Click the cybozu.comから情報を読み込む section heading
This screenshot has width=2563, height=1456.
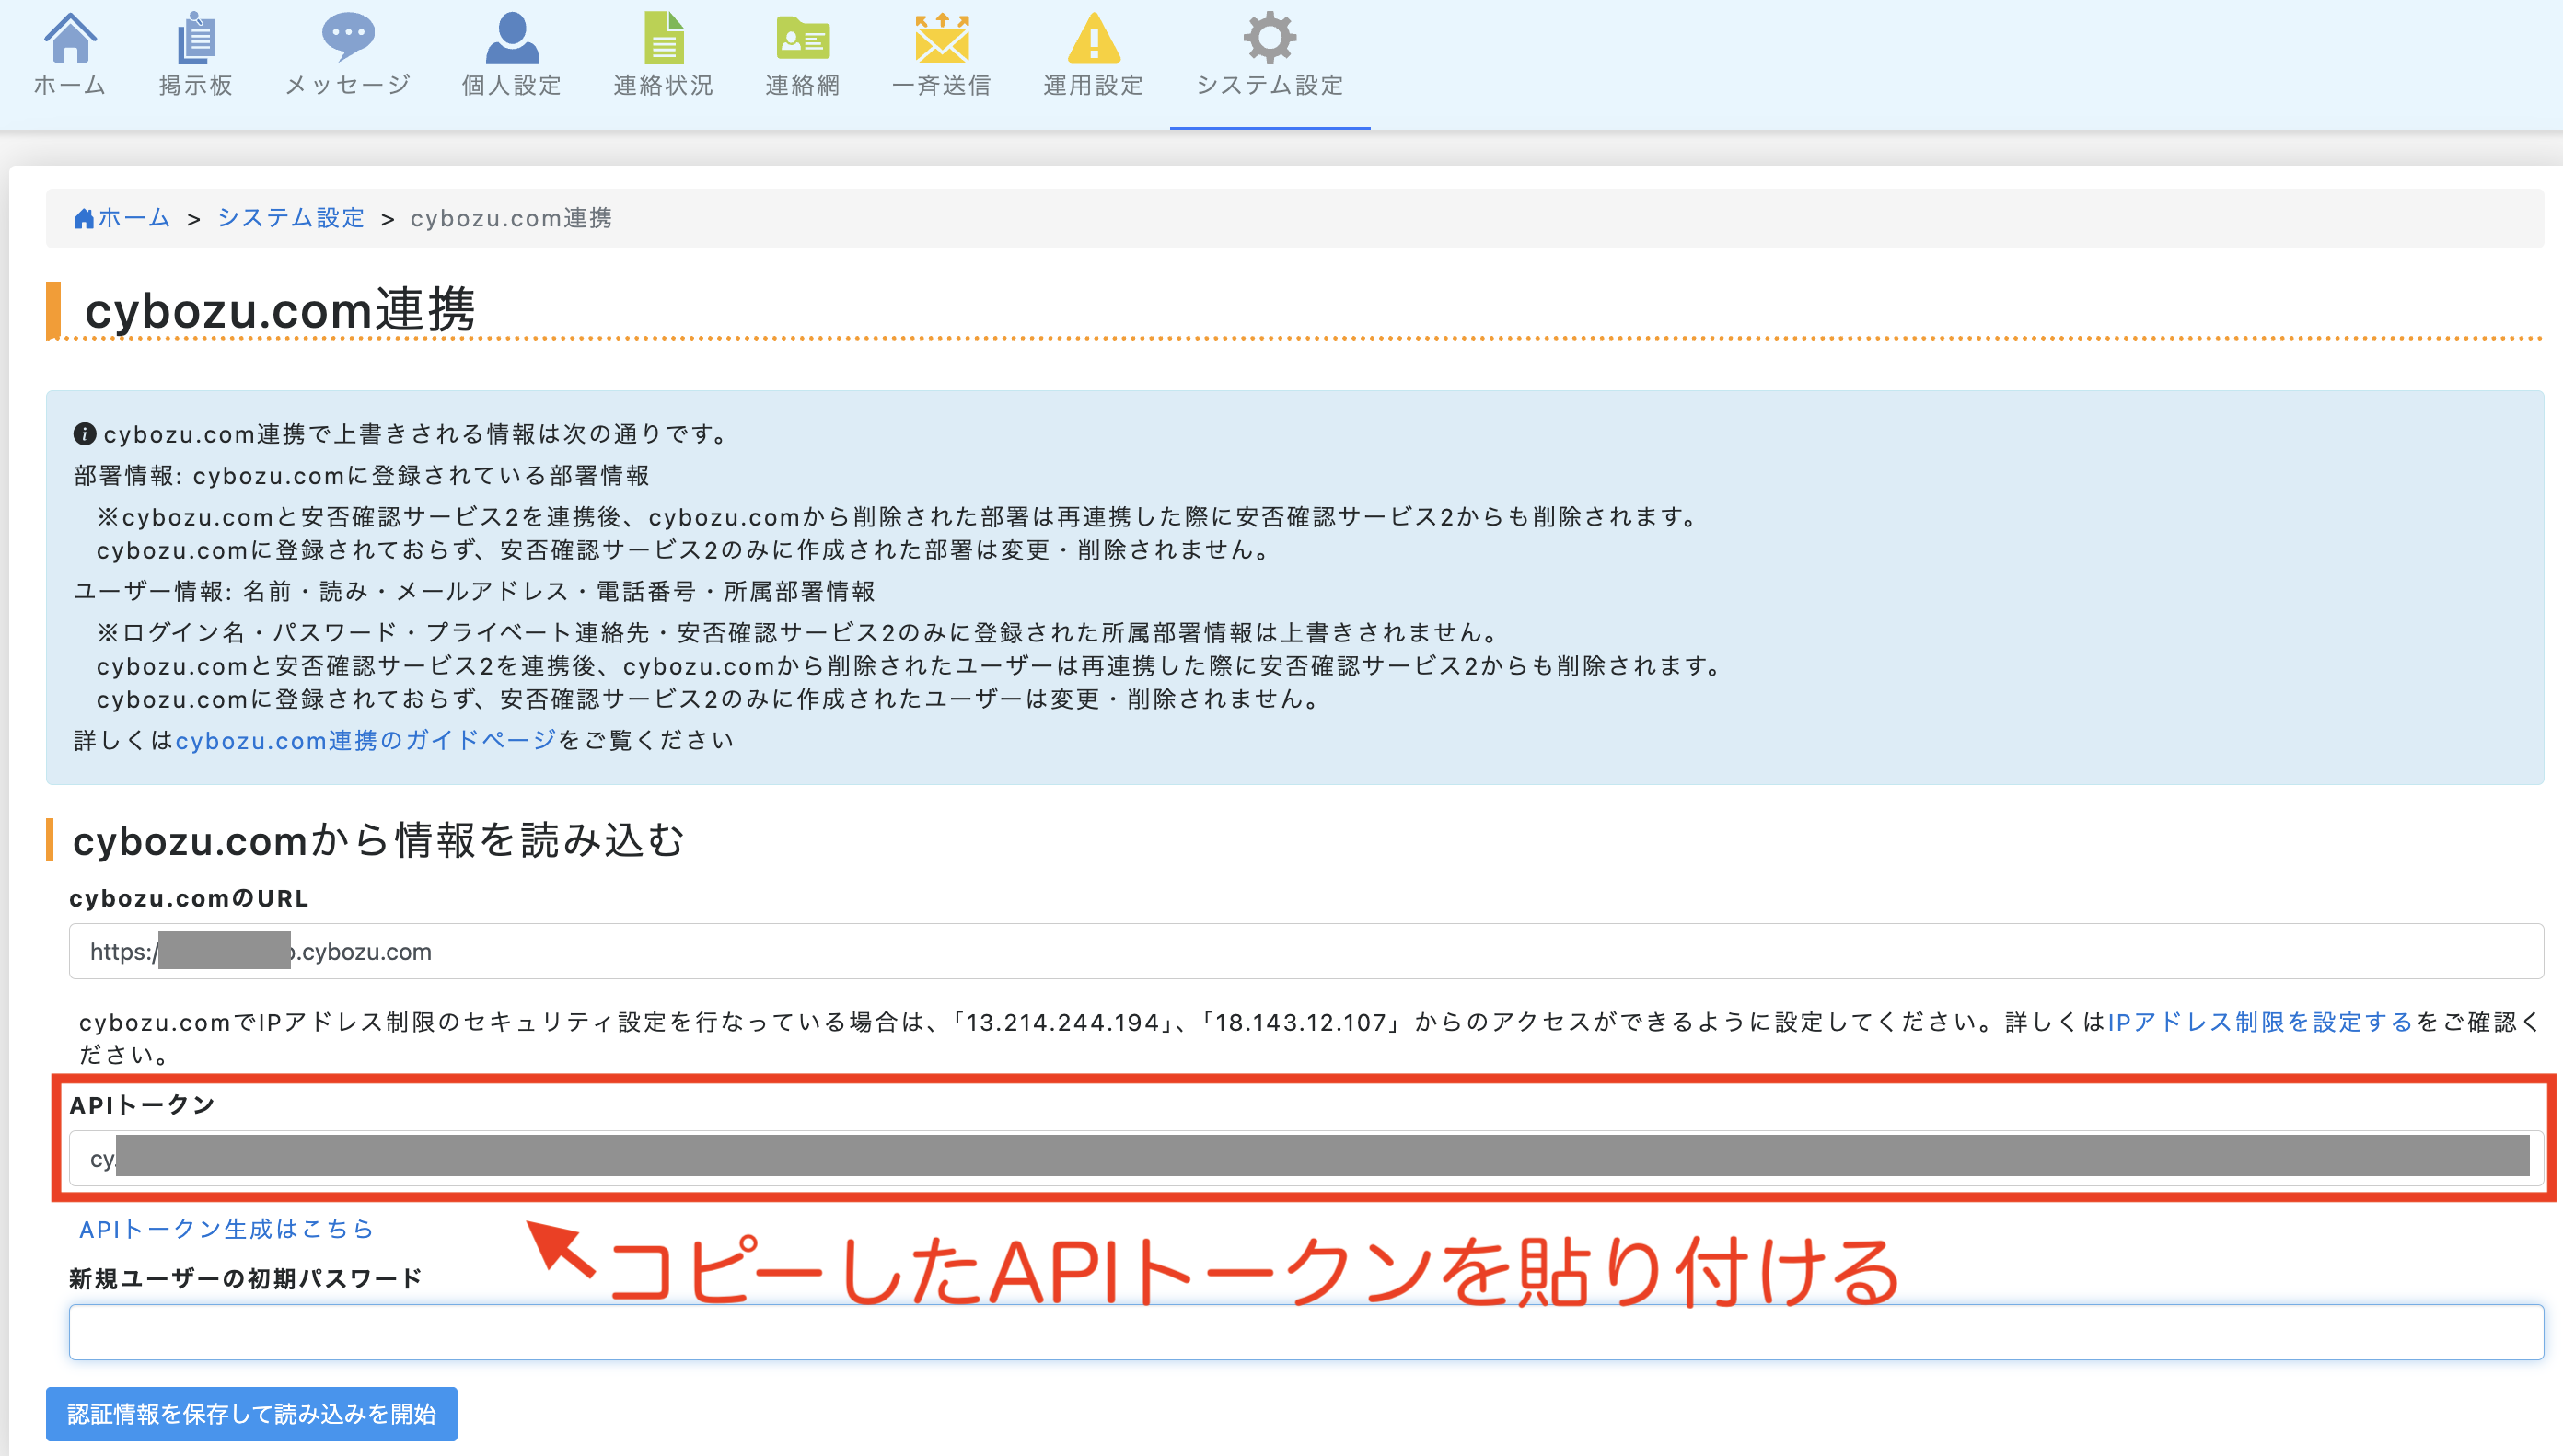(379, 840)
